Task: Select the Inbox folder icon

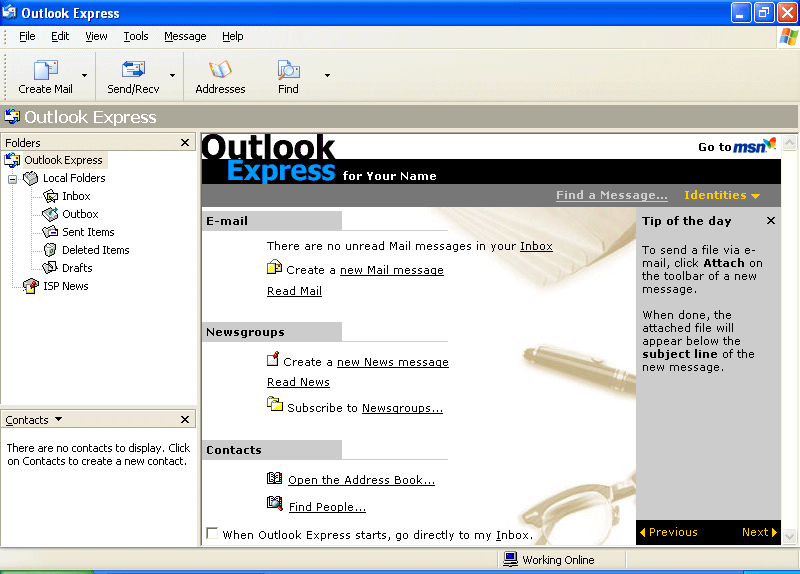Action: click(51, 196)
